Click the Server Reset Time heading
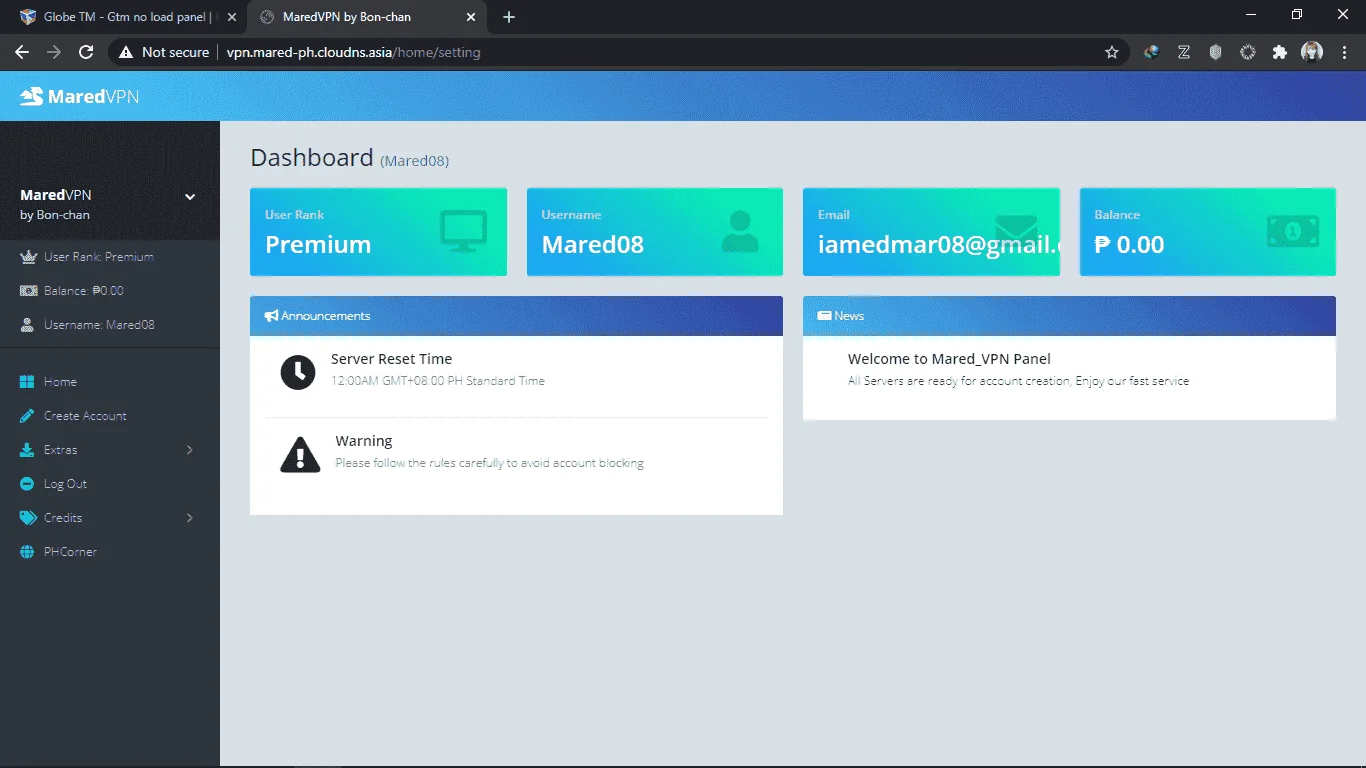 391,359
